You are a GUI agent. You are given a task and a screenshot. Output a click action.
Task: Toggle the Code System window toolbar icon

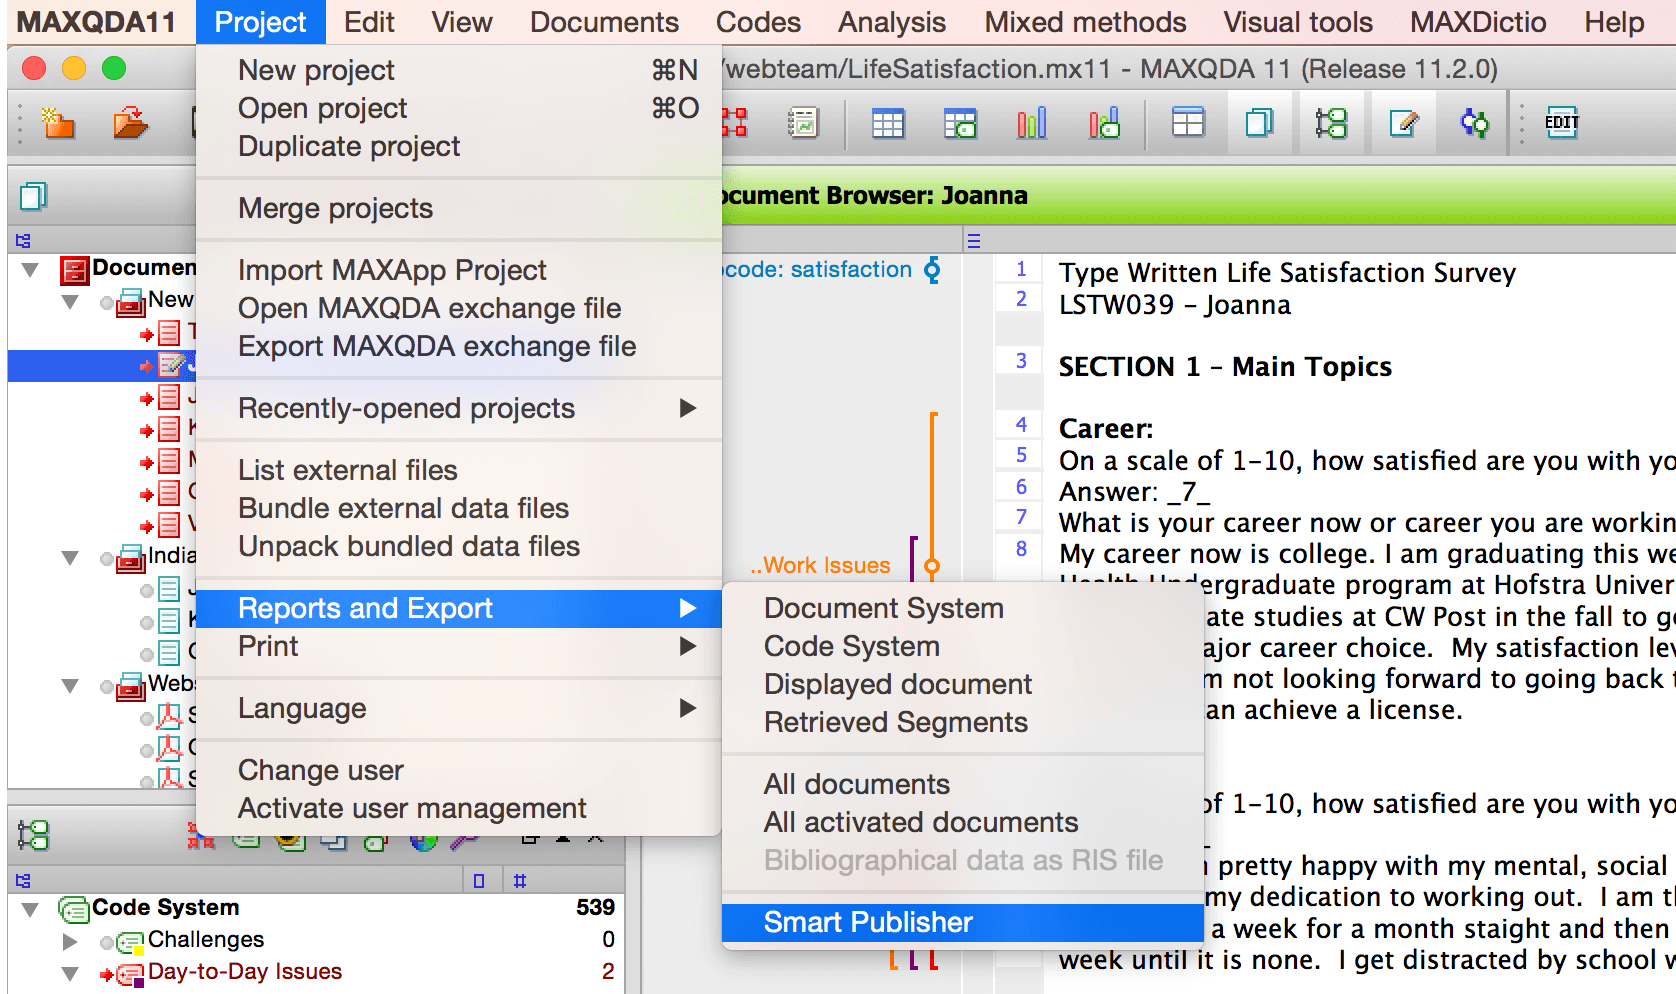1331,123
